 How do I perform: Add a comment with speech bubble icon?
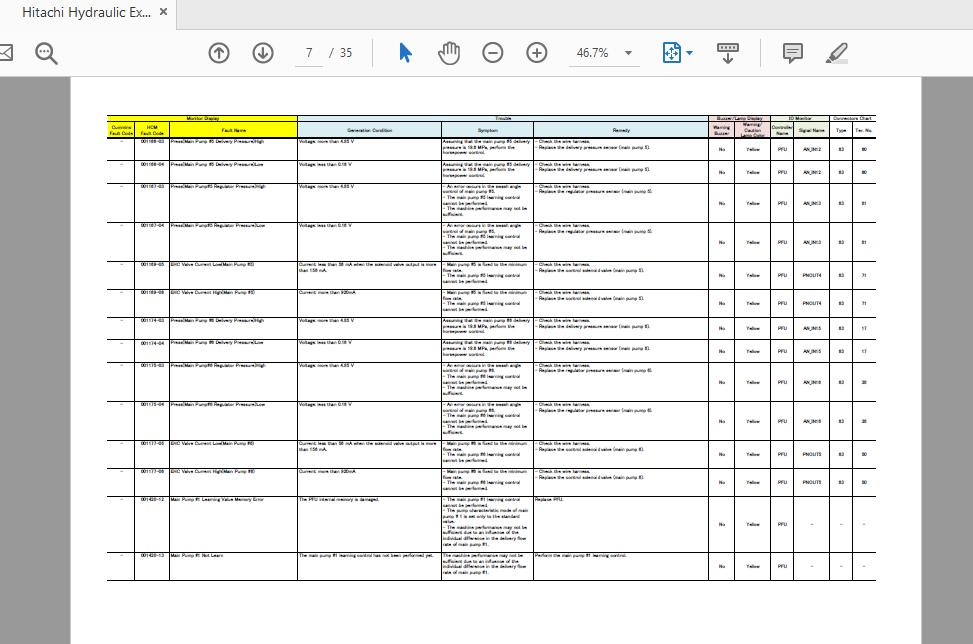pos(792,53)
